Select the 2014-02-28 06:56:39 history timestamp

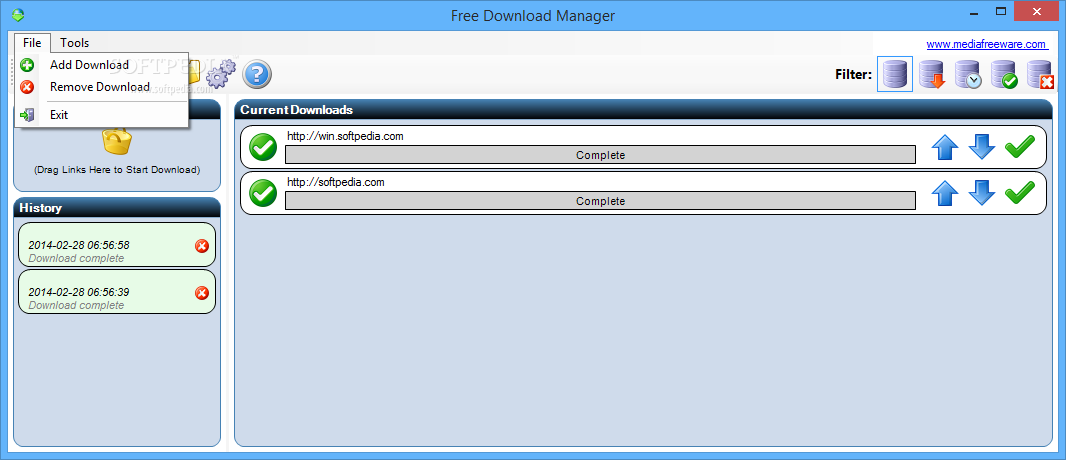[x=79, y=292]
